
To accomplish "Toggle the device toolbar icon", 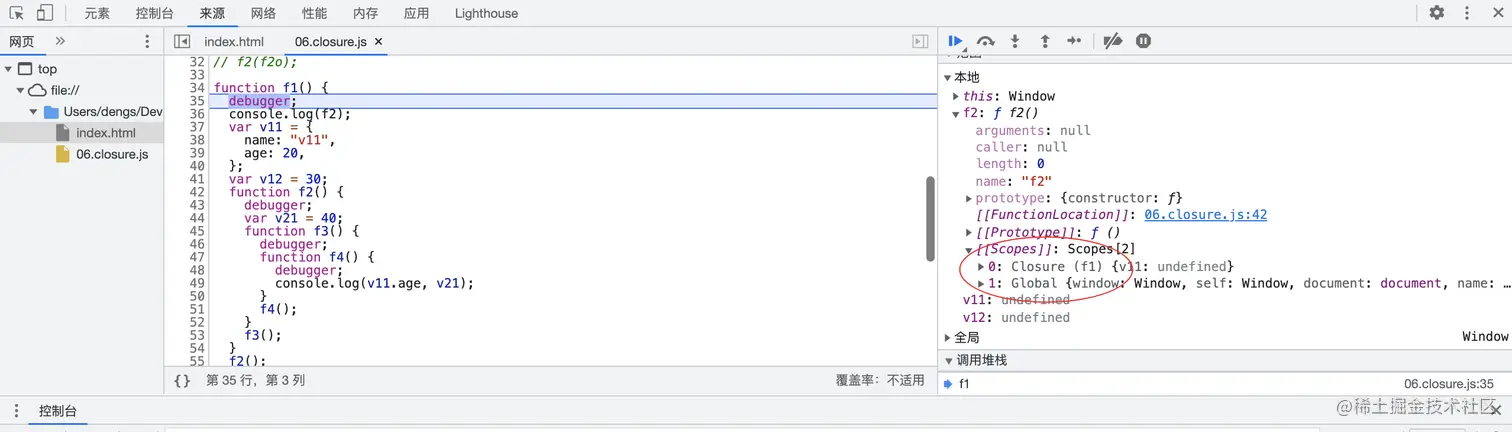I will pos(45,13).
